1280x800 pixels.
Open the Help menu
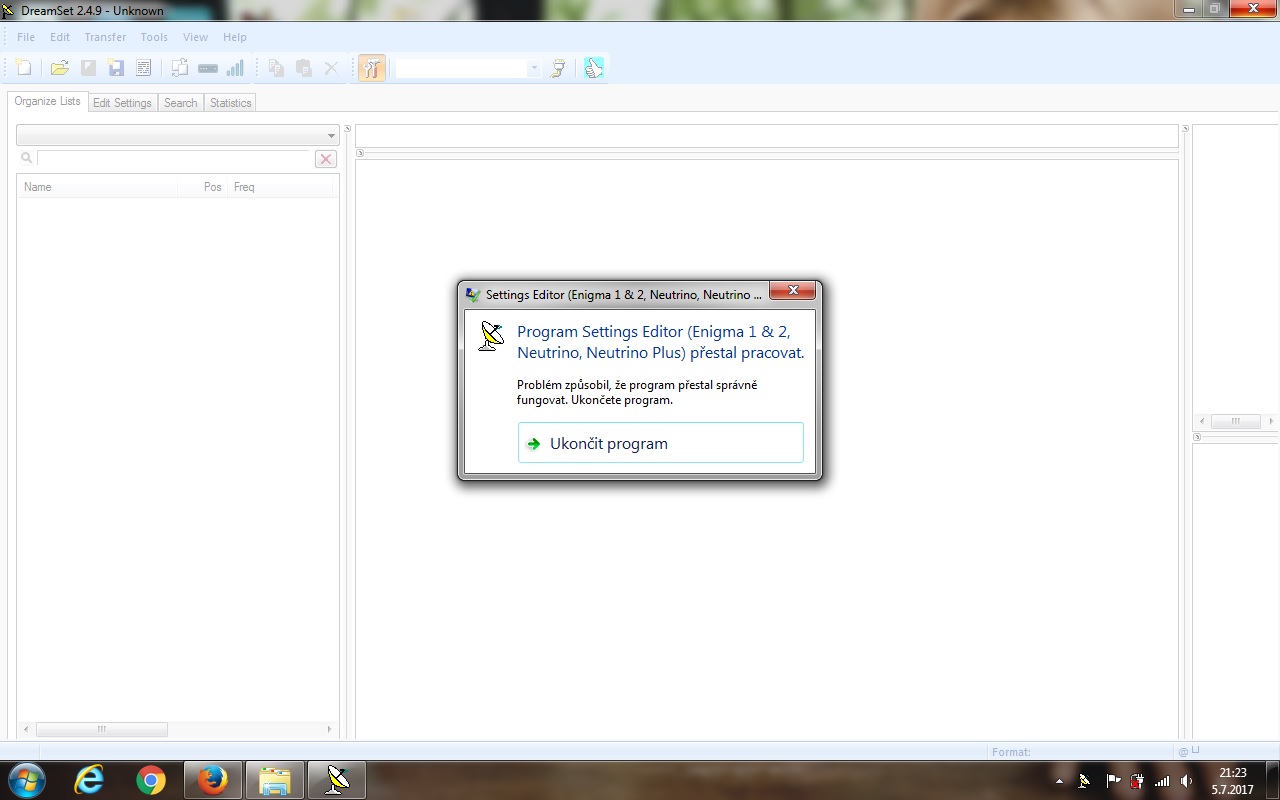pyautogui.click(x=234, y=37)
